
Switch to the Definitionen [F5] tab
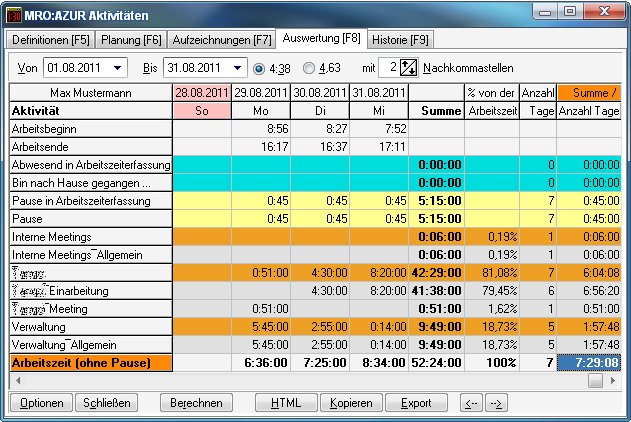(49, 40)
